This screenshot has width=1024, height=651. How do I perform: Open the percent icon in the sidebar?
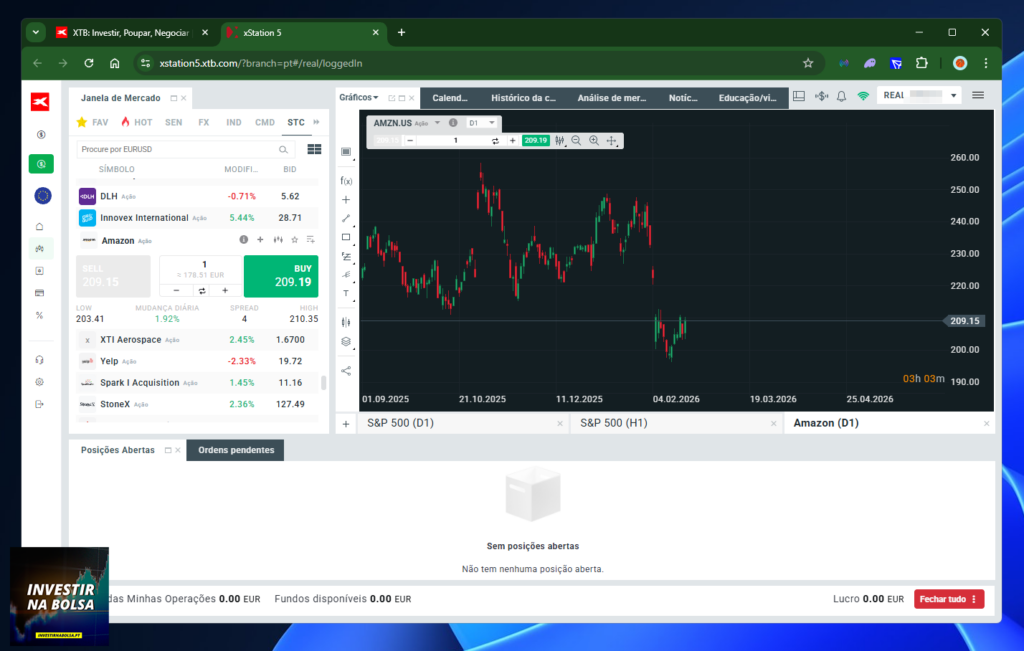(x=40, y=315)
